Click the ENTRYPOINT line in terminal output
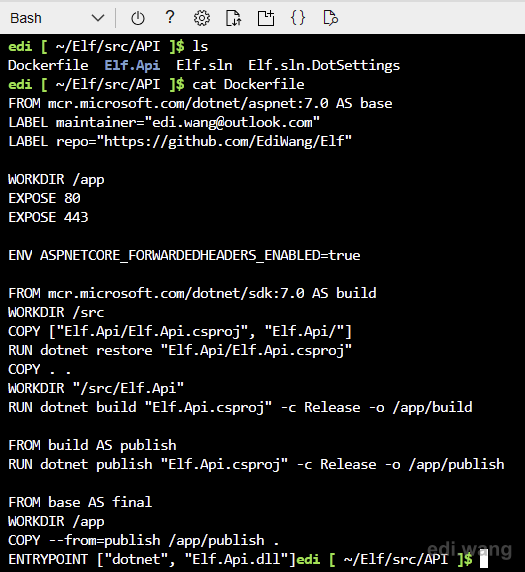 coord(152,559)
